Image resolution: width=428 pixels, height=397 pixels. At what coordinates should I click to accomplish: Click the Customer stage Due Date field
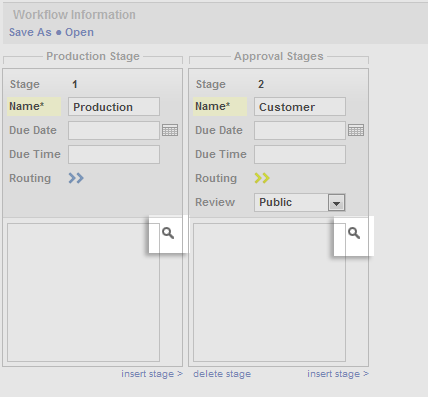[300, 130]
